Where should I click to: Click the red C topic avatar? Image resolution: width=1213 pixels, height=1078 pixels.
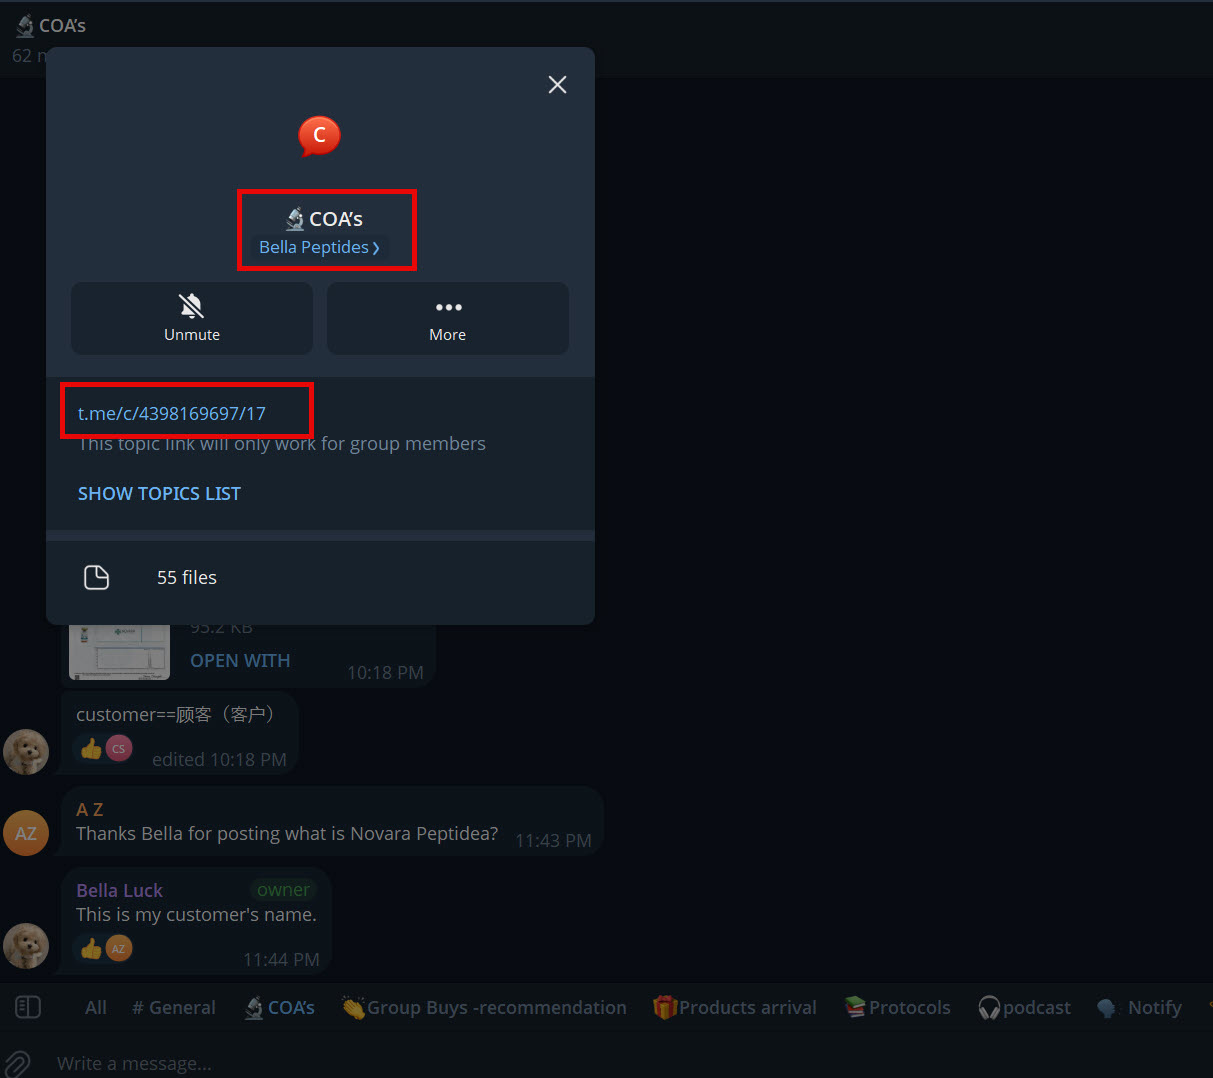pyautogui.click(x=320, y=136)
